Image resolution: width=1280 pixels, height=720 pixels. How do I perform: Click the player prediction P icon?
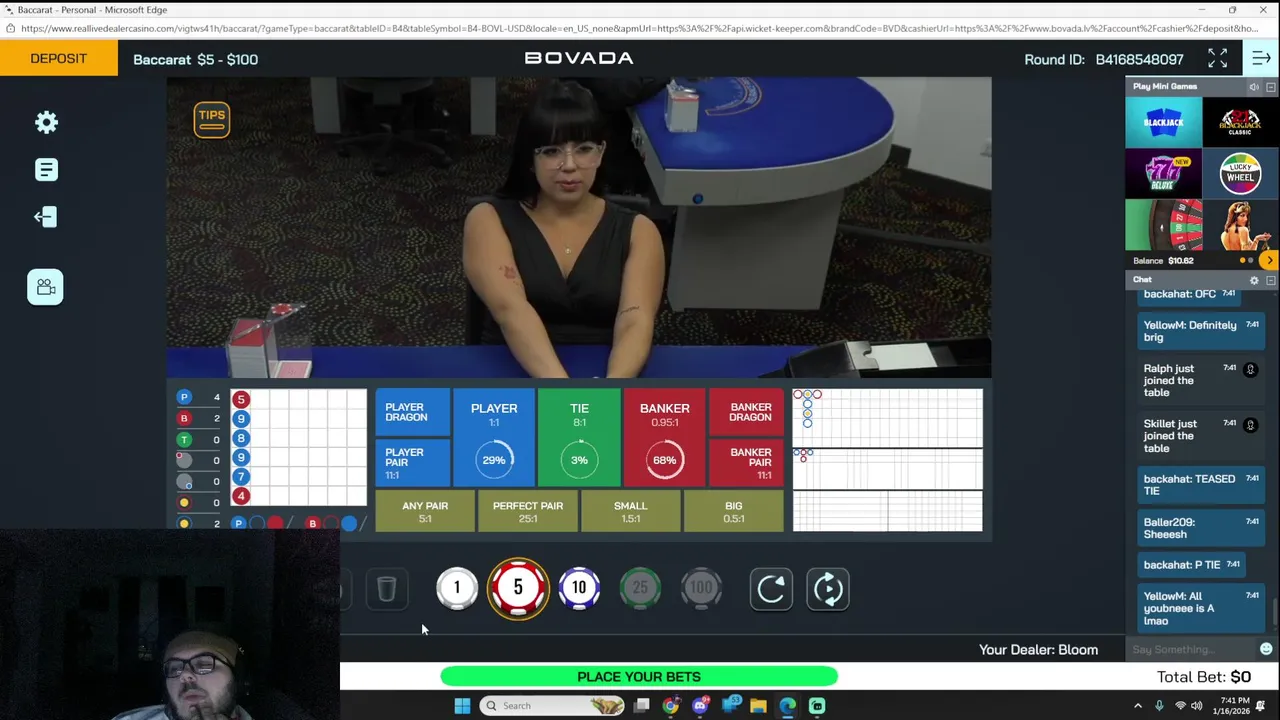coord(238,523)
